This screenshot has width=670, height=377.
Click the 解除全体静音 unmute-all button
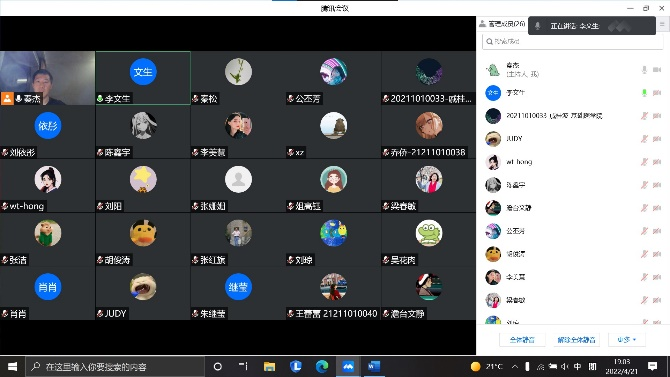coord(576,340)
